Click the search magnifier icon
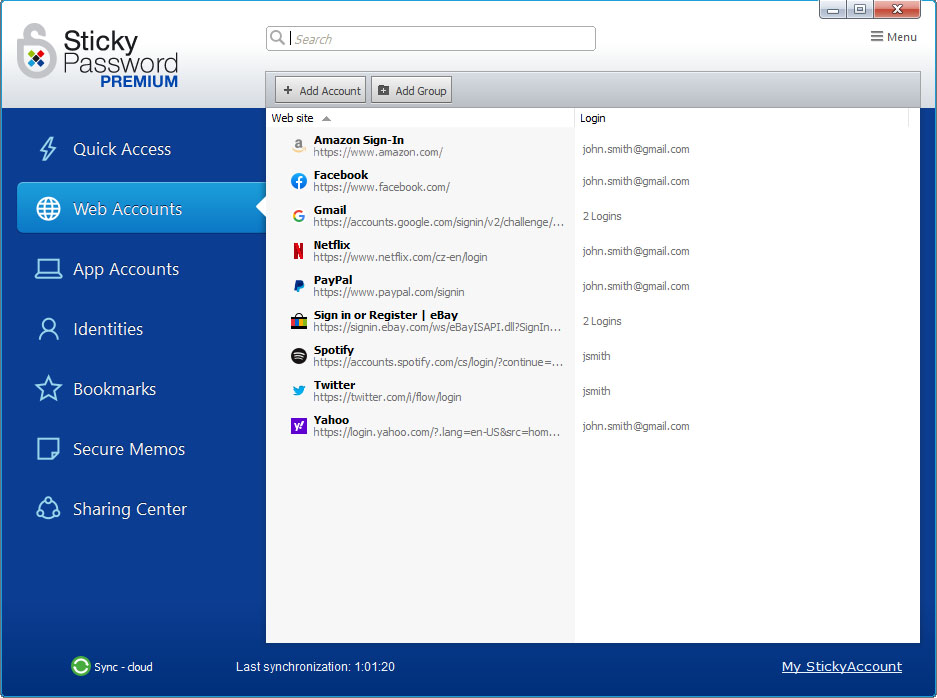The image size is (937, 698). pyautogui.click(x=277, y=38)
